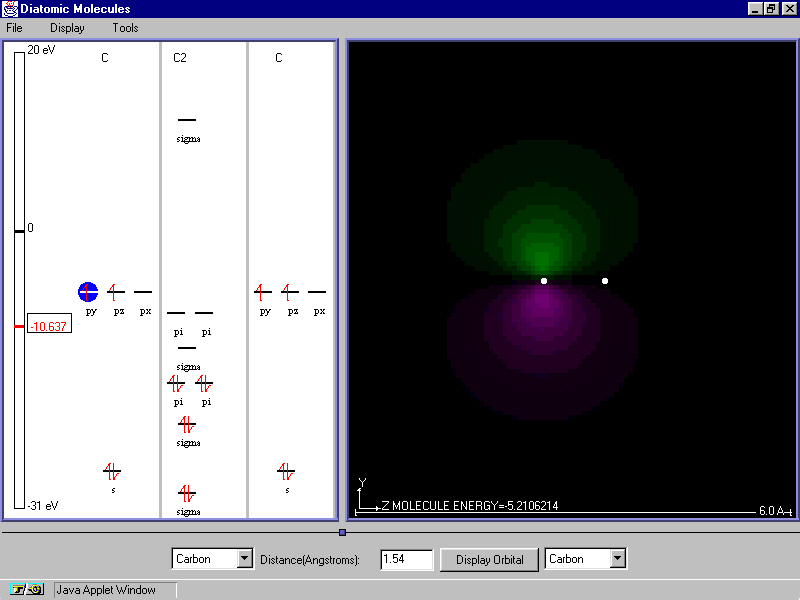Viewport: 800px width, 600px height.
Task: Select the pz orbital of right carbon atom
Action: pos(290,292)
